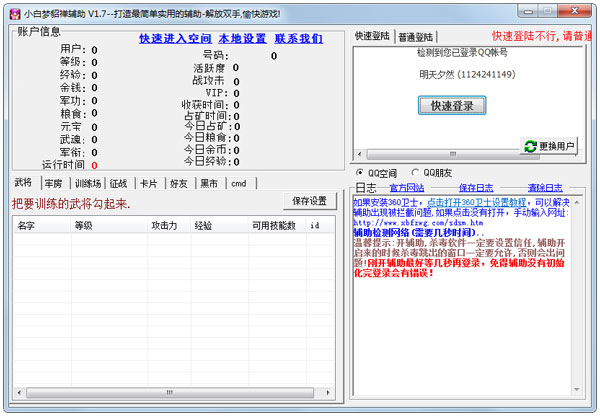This screenshot has width=600, height=416.
Task: Click the 保存日志 link
Action: [476, 187]
